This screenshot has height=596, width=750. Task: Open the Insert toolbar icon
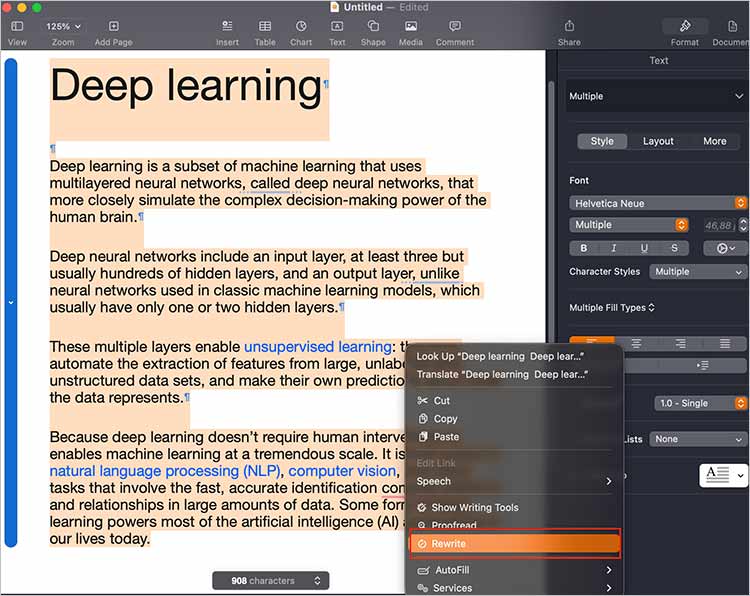coord(227,26)
